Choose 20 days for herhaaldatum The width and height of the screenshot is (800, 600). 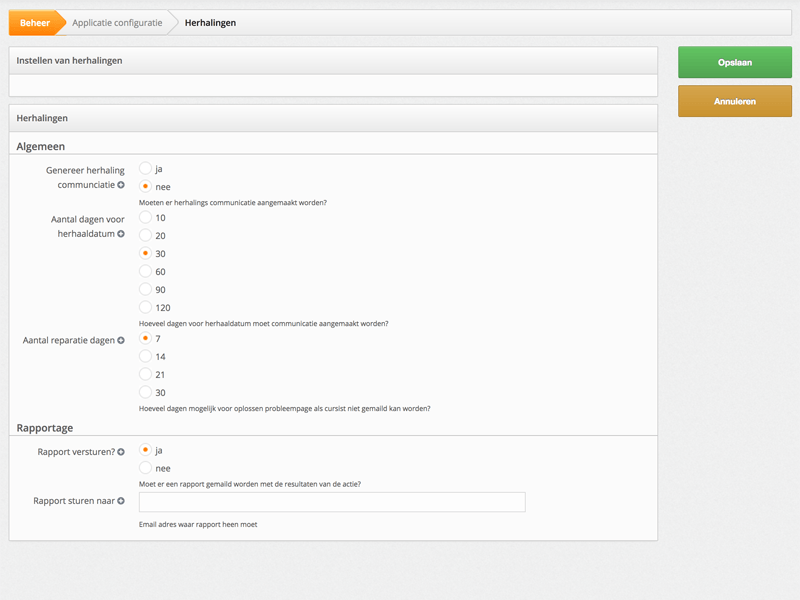coord(145,235)
